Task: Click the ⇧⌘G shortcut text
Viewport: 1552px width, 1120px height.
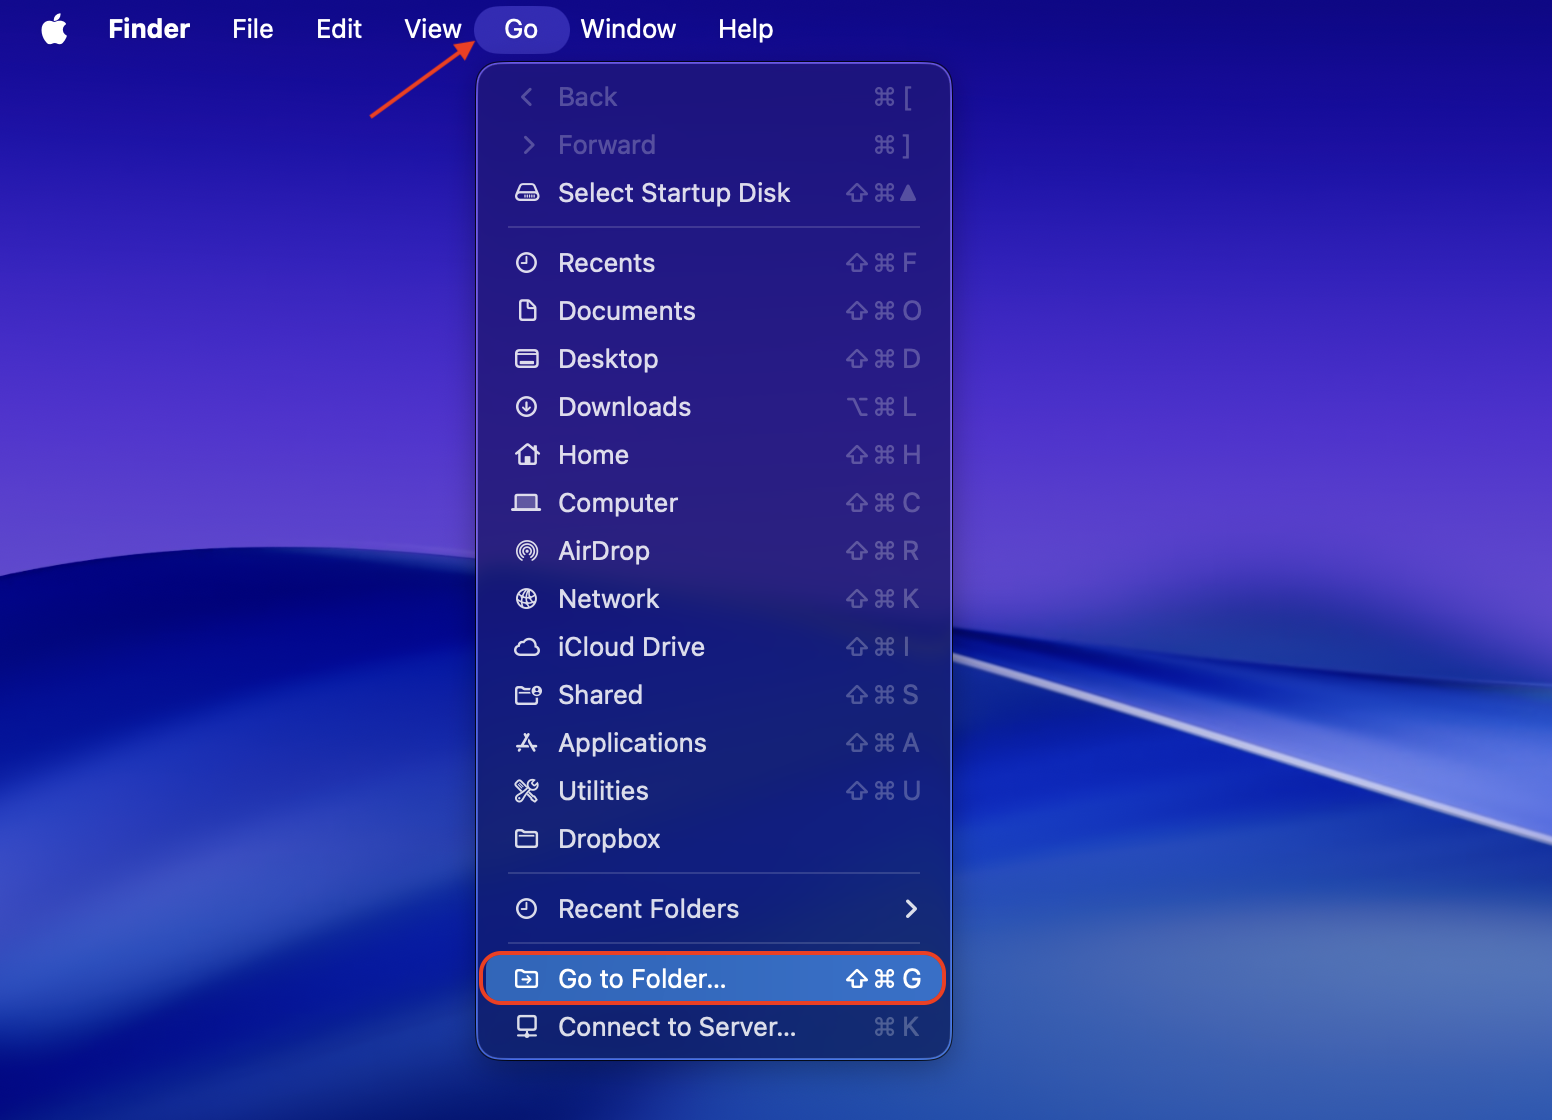Action: pyautogui.click(x=883, y=979)
